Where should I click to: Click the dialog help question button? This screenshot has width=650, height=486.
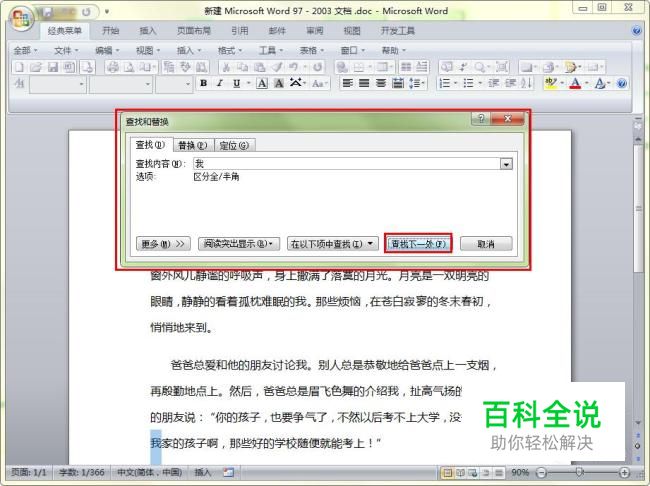click(x=481, y=119)
